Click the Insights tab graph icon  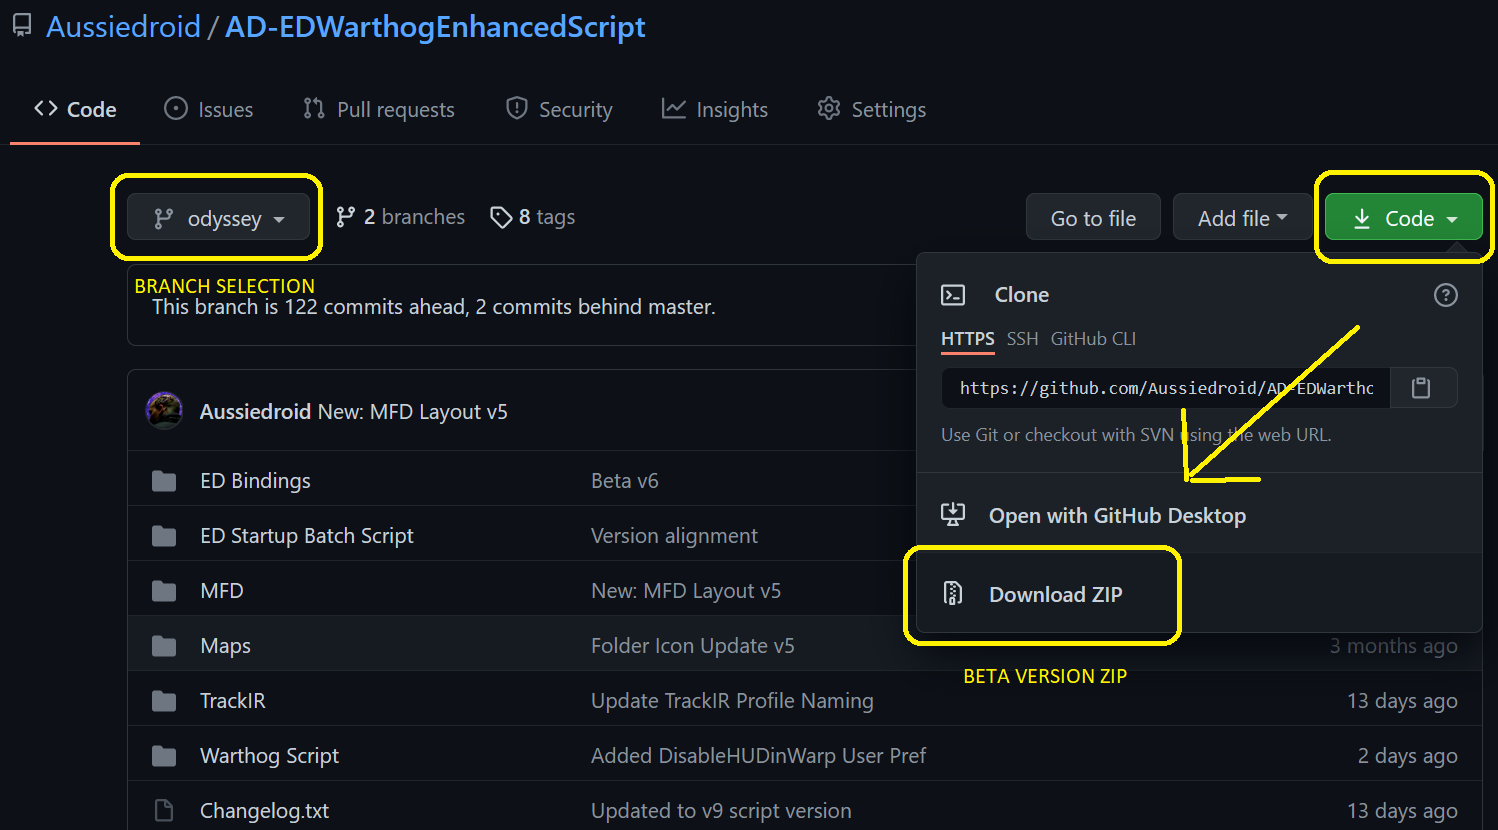(673, 108)
